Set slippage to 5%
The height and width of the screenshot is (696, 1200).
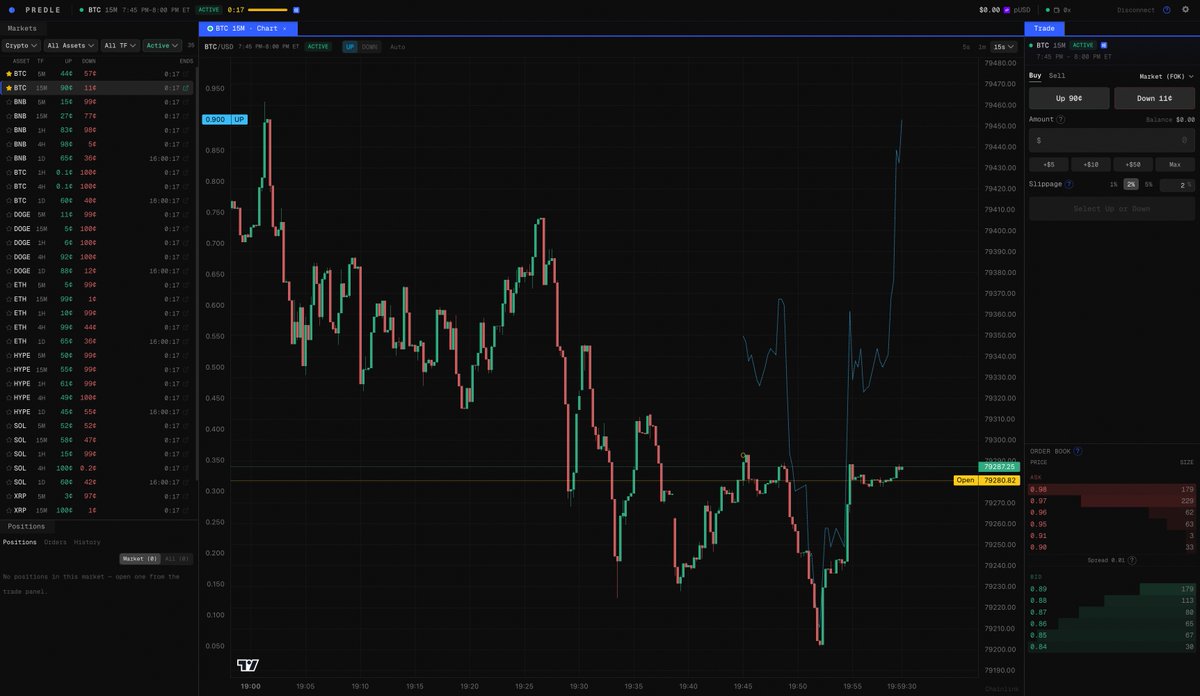coord(1148,184)
